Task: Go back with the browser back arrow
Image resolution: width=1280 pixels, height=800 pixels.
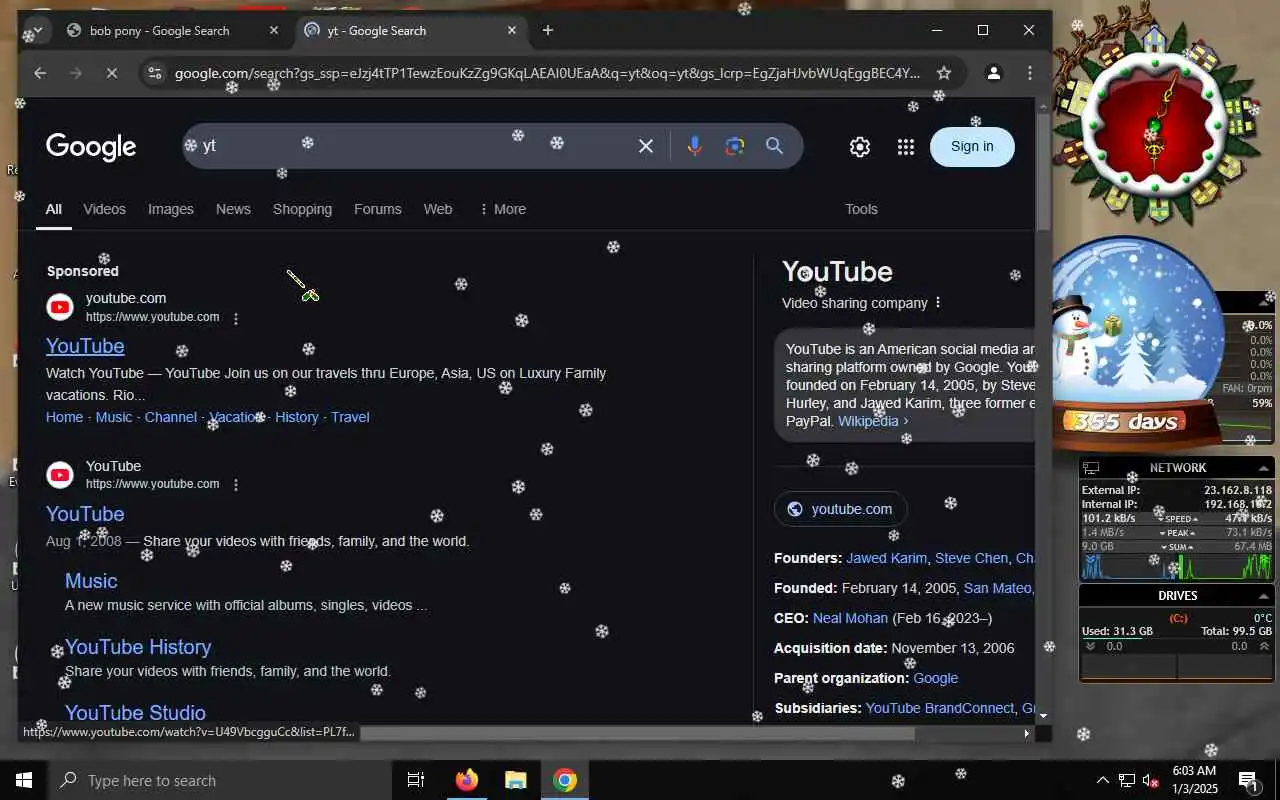Action: pyautogui.click(x=40, y=73)
